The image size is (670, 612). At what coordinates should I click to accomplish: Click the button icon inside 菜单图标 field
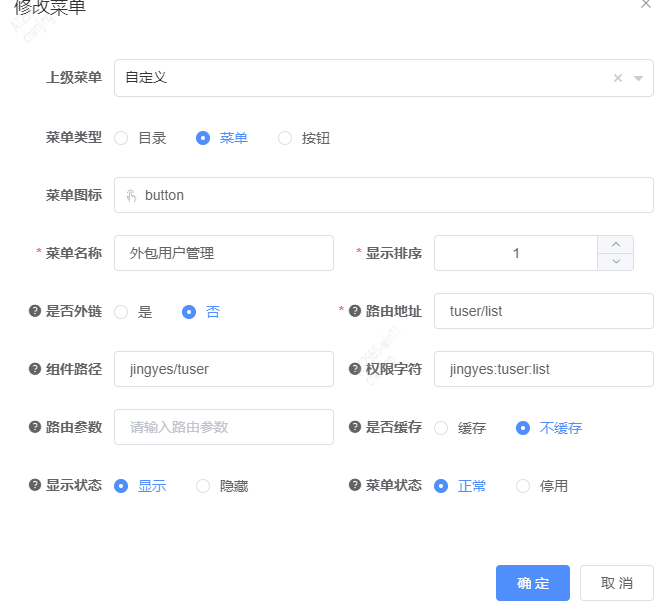click(131, 196)
